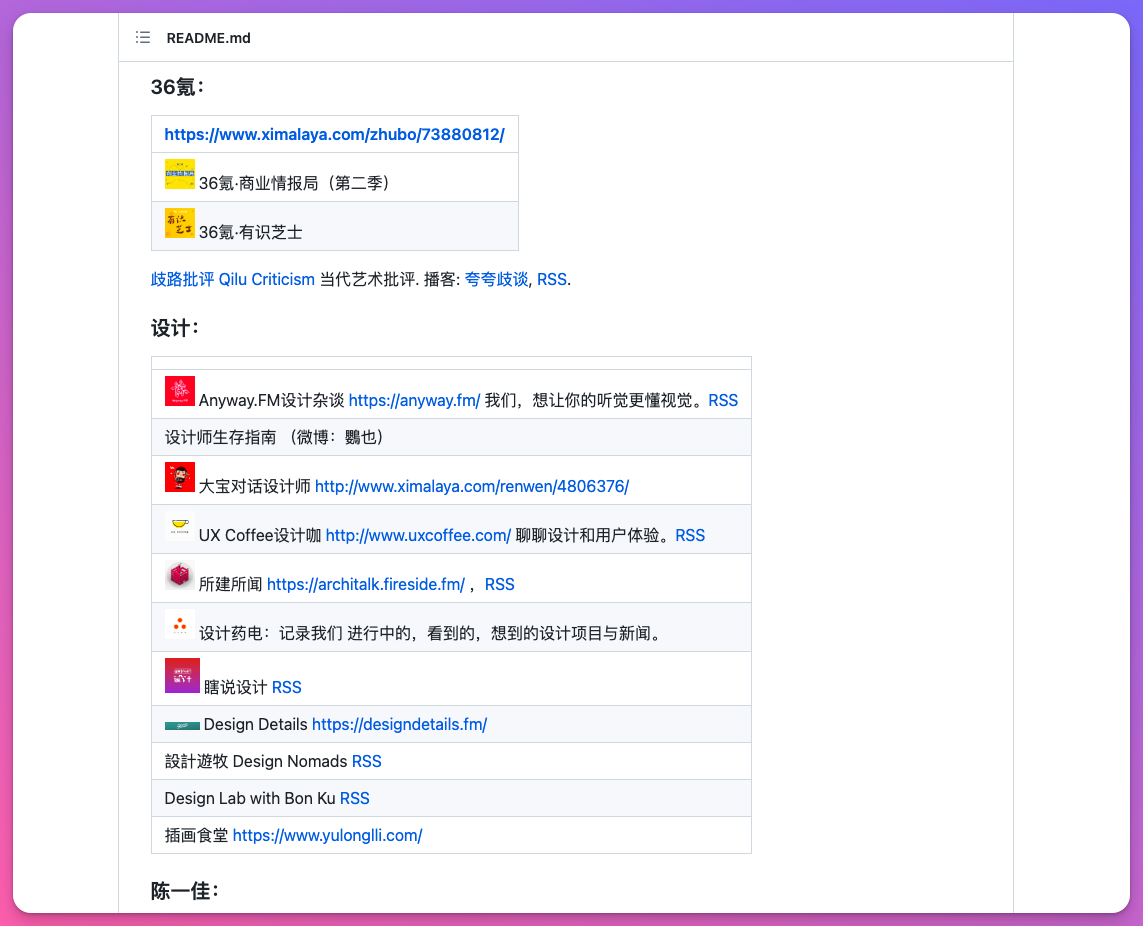Open the 歧路批评 Qilu Criticism link
Viewport: 1143px width, 926px height.
[x=233, y=279]
